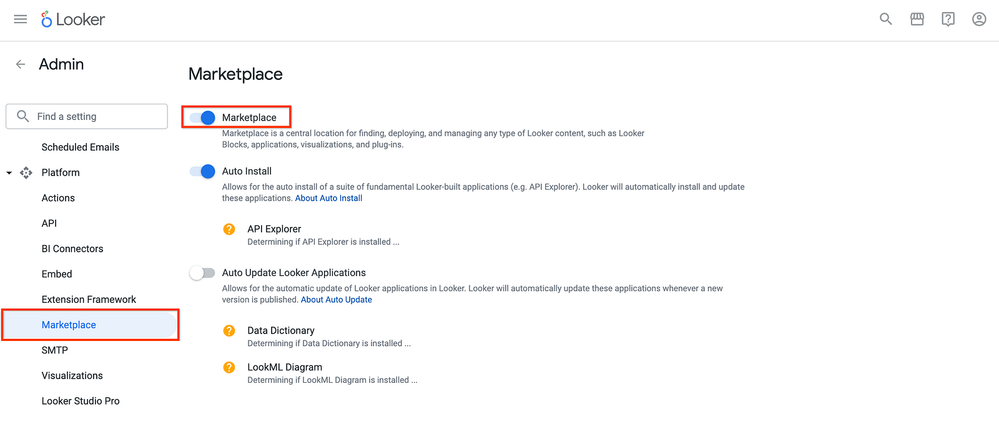This screenshot has height=421, width=999.
Task: Open the user account icon
Action: click(x=979, y=19)
